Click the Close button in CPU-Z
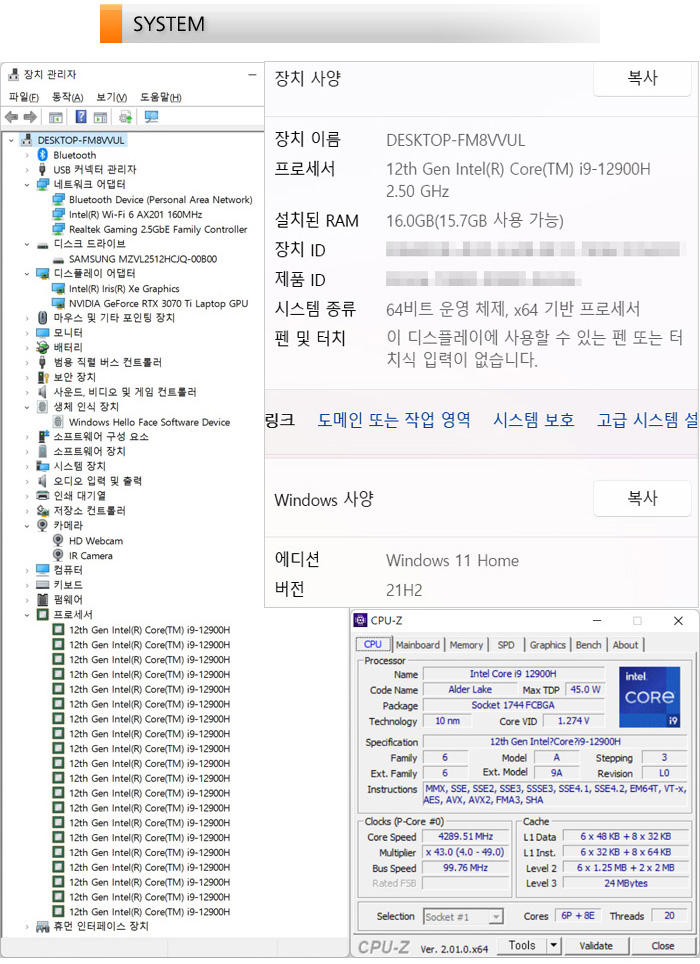The height and width of the screenshot is (964, 700). pyautogui.click(x=663, y=946)
